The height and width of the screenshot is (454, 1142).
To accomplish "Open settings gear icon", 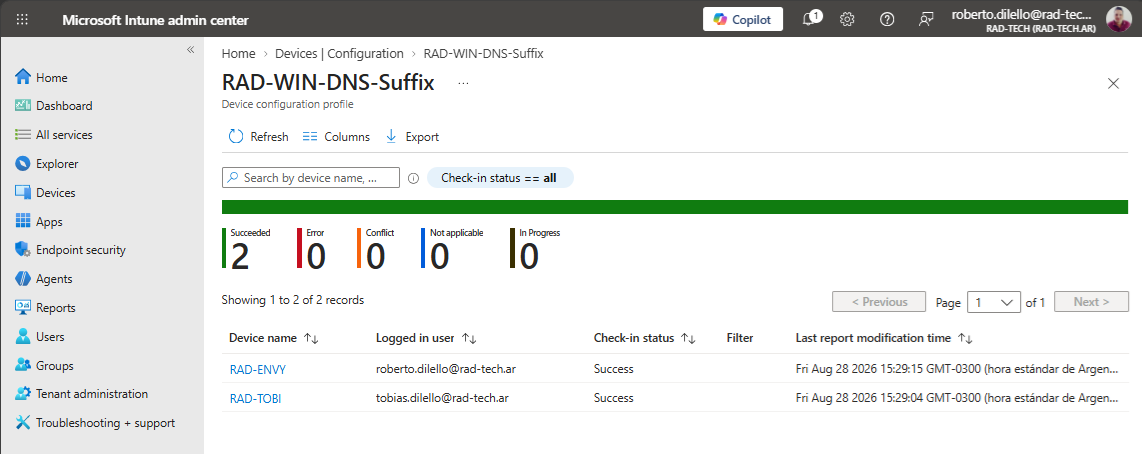I will 847,20.
